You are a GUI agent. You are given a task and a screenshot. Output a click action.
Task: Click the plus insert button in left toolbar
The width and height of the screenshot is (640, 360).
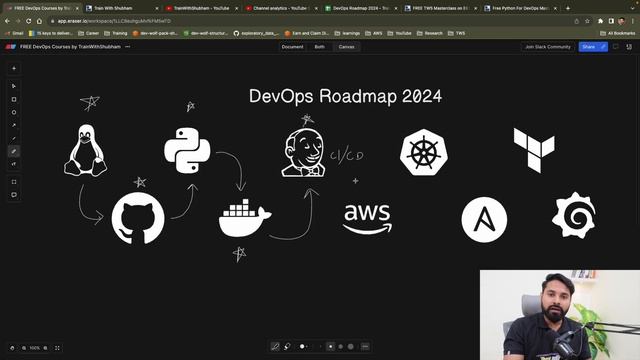(x=14, y=69)
